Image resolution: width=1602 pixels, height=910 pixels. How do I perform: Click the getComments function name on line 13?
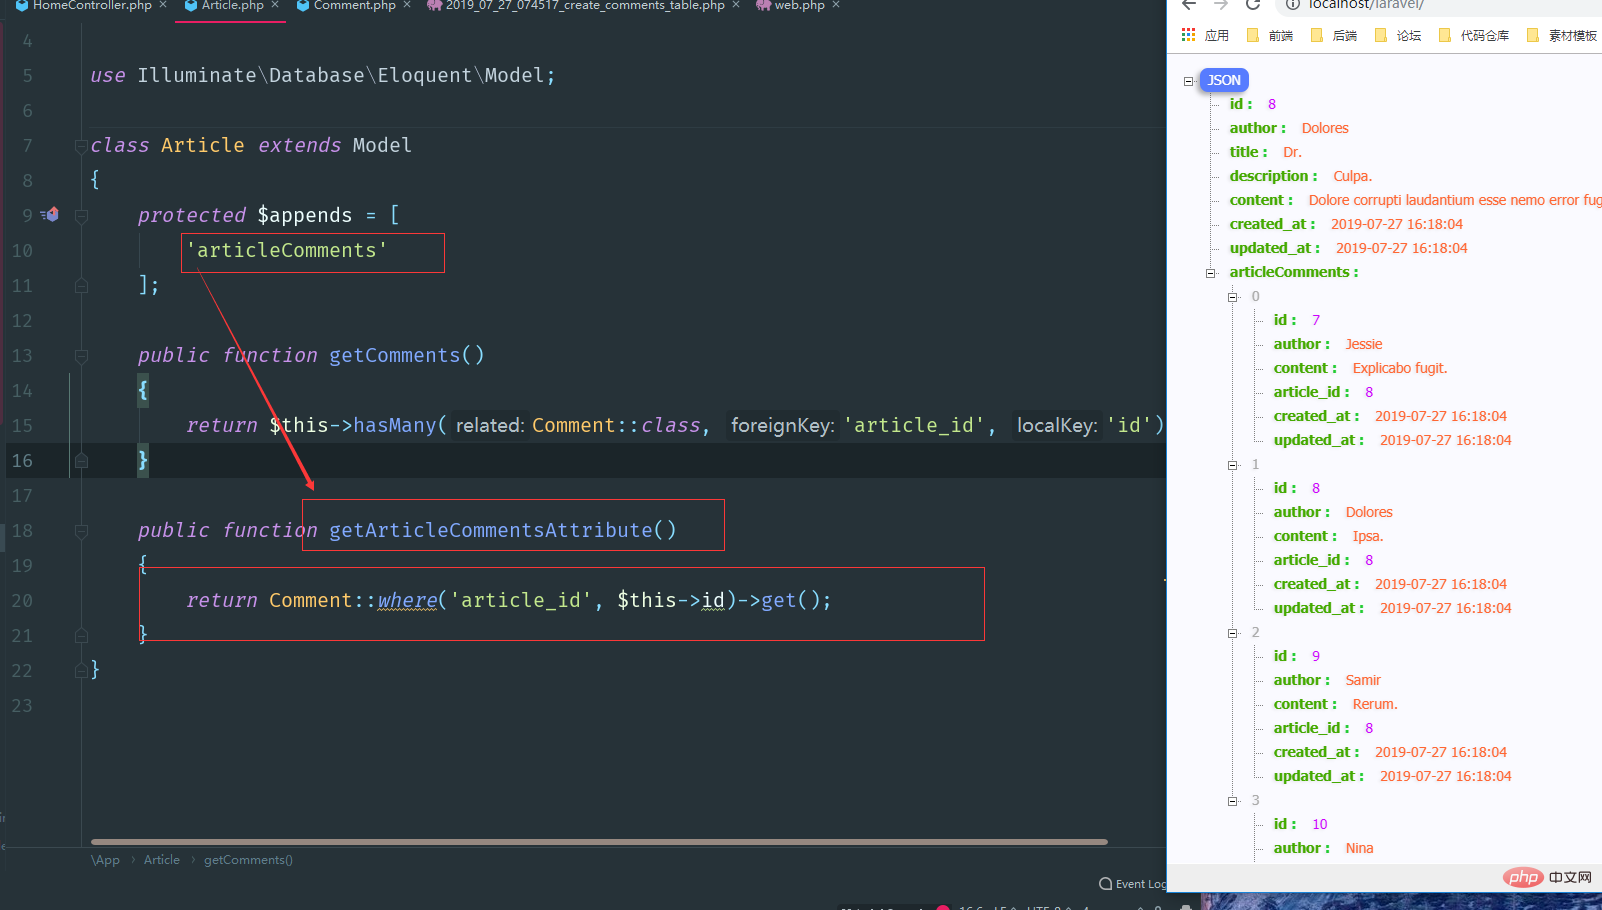pyautogui.click(x=395, y=356)
